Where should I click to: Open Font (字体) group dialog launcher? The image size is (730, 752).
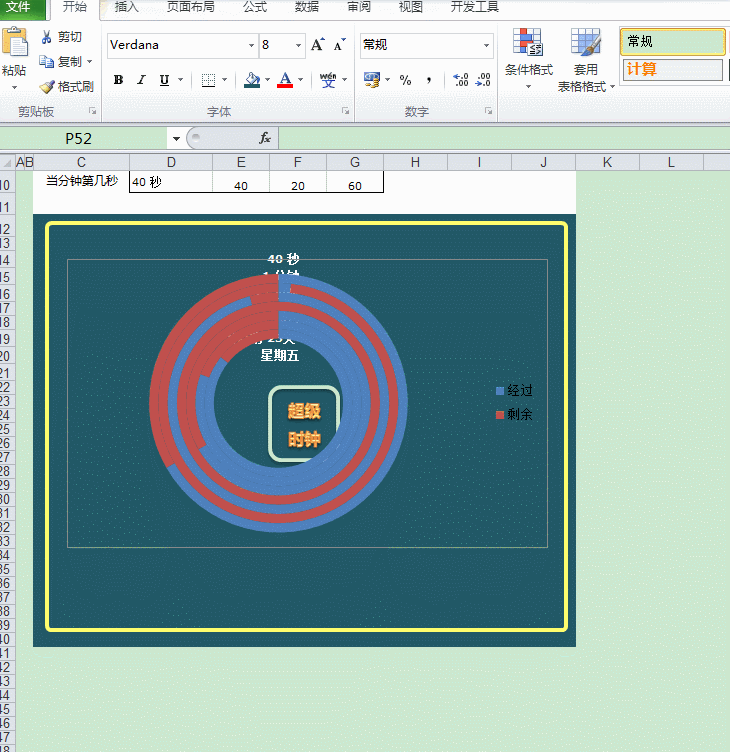tap(345, 111)
